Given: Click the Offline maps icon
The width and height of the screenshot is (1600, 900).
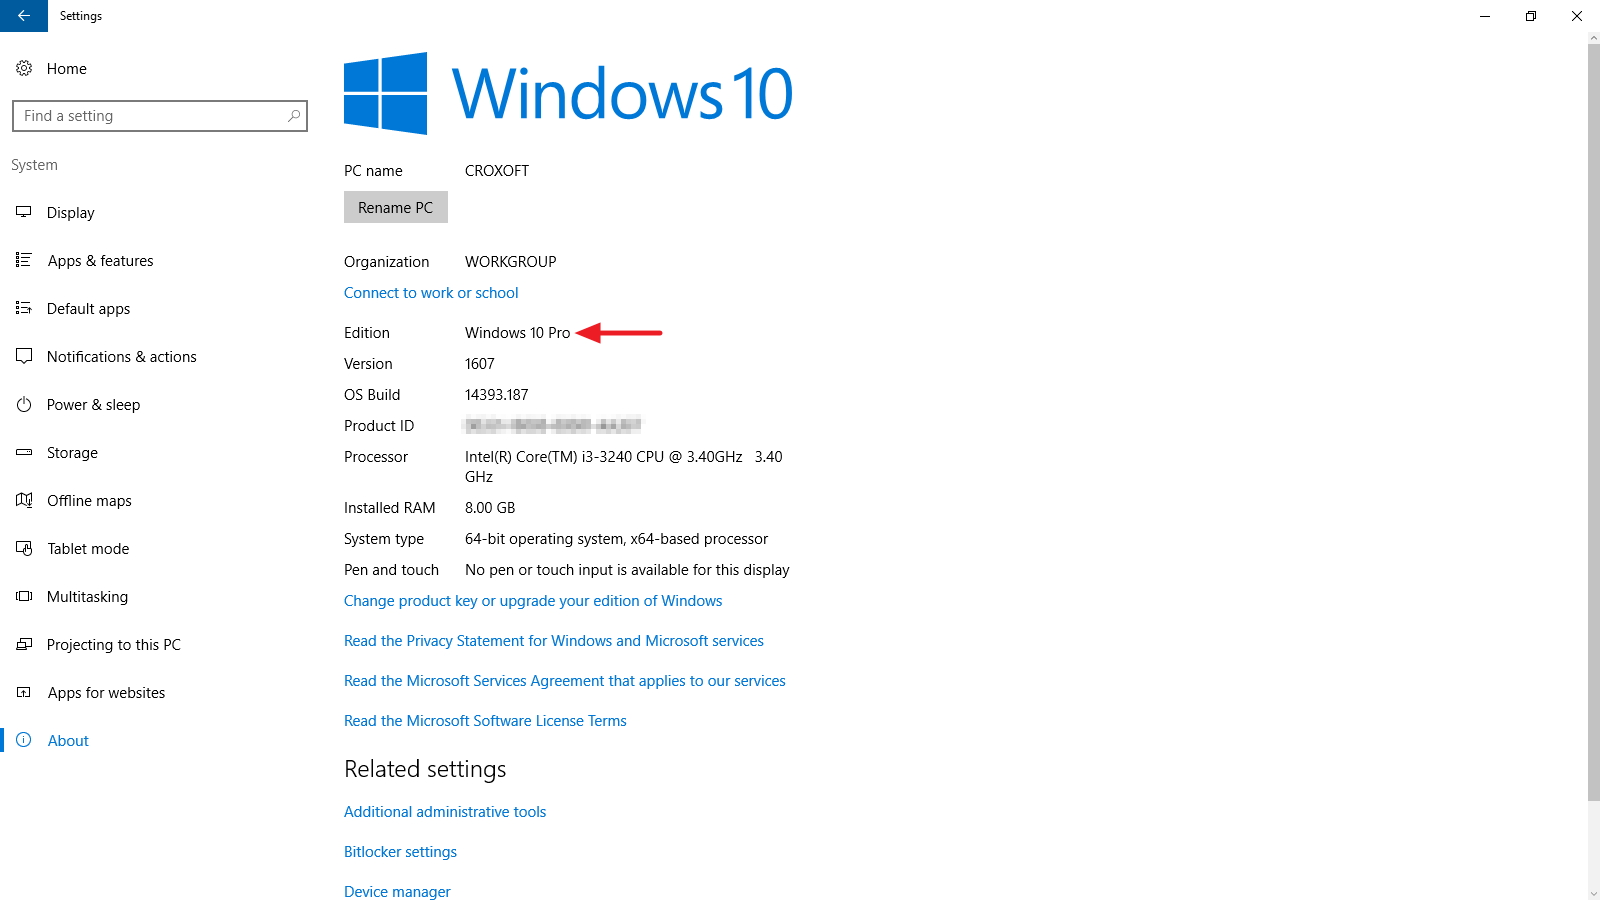Looking at the screenshot, I should pyautogui.click(x=24, y=500).
